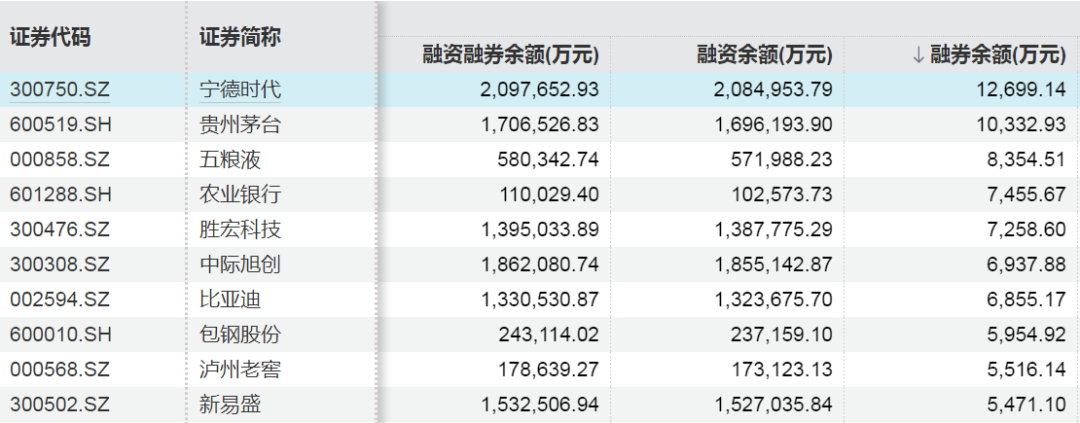Viewport: 1080px width, 423px height.
Task: Click the sort arrow on 融券余额 column
Action: [x=918, y=54]
